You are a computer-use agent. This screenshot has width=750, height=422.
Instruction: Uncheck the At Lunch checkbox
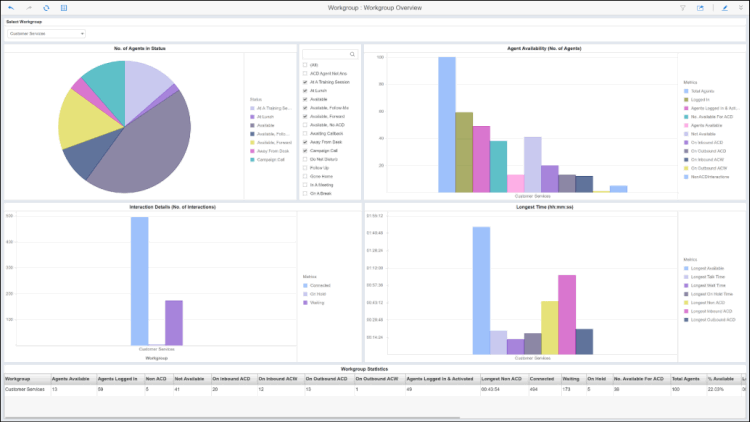click(305, 91)
